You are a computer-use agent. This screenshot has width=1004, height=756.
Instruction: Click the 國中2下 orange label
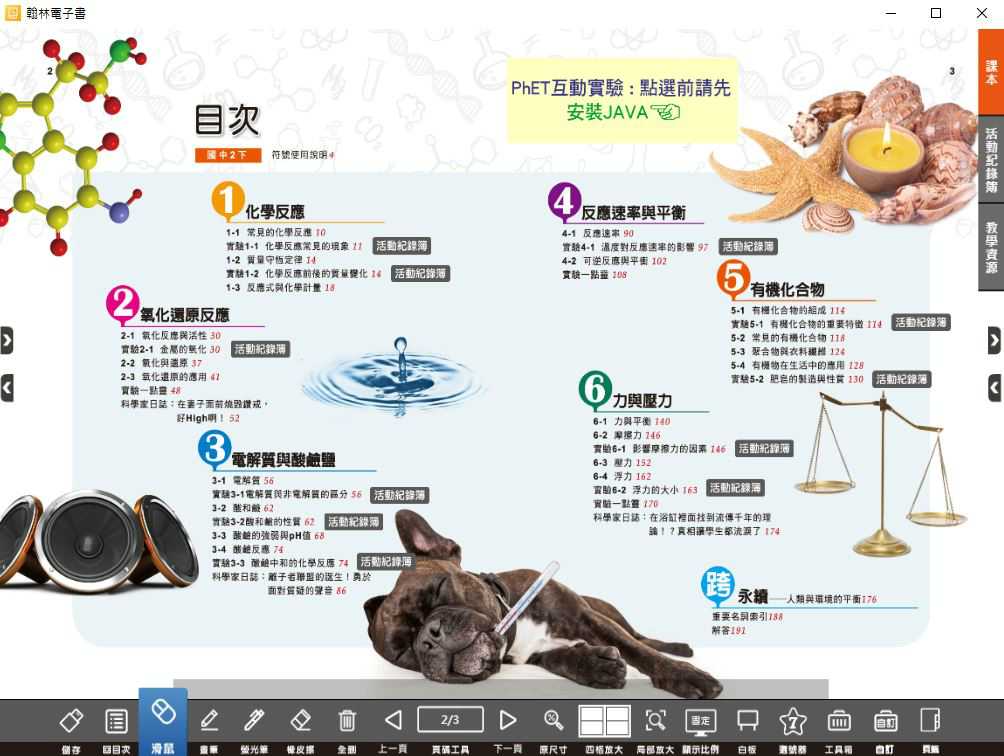click(227, 155)
